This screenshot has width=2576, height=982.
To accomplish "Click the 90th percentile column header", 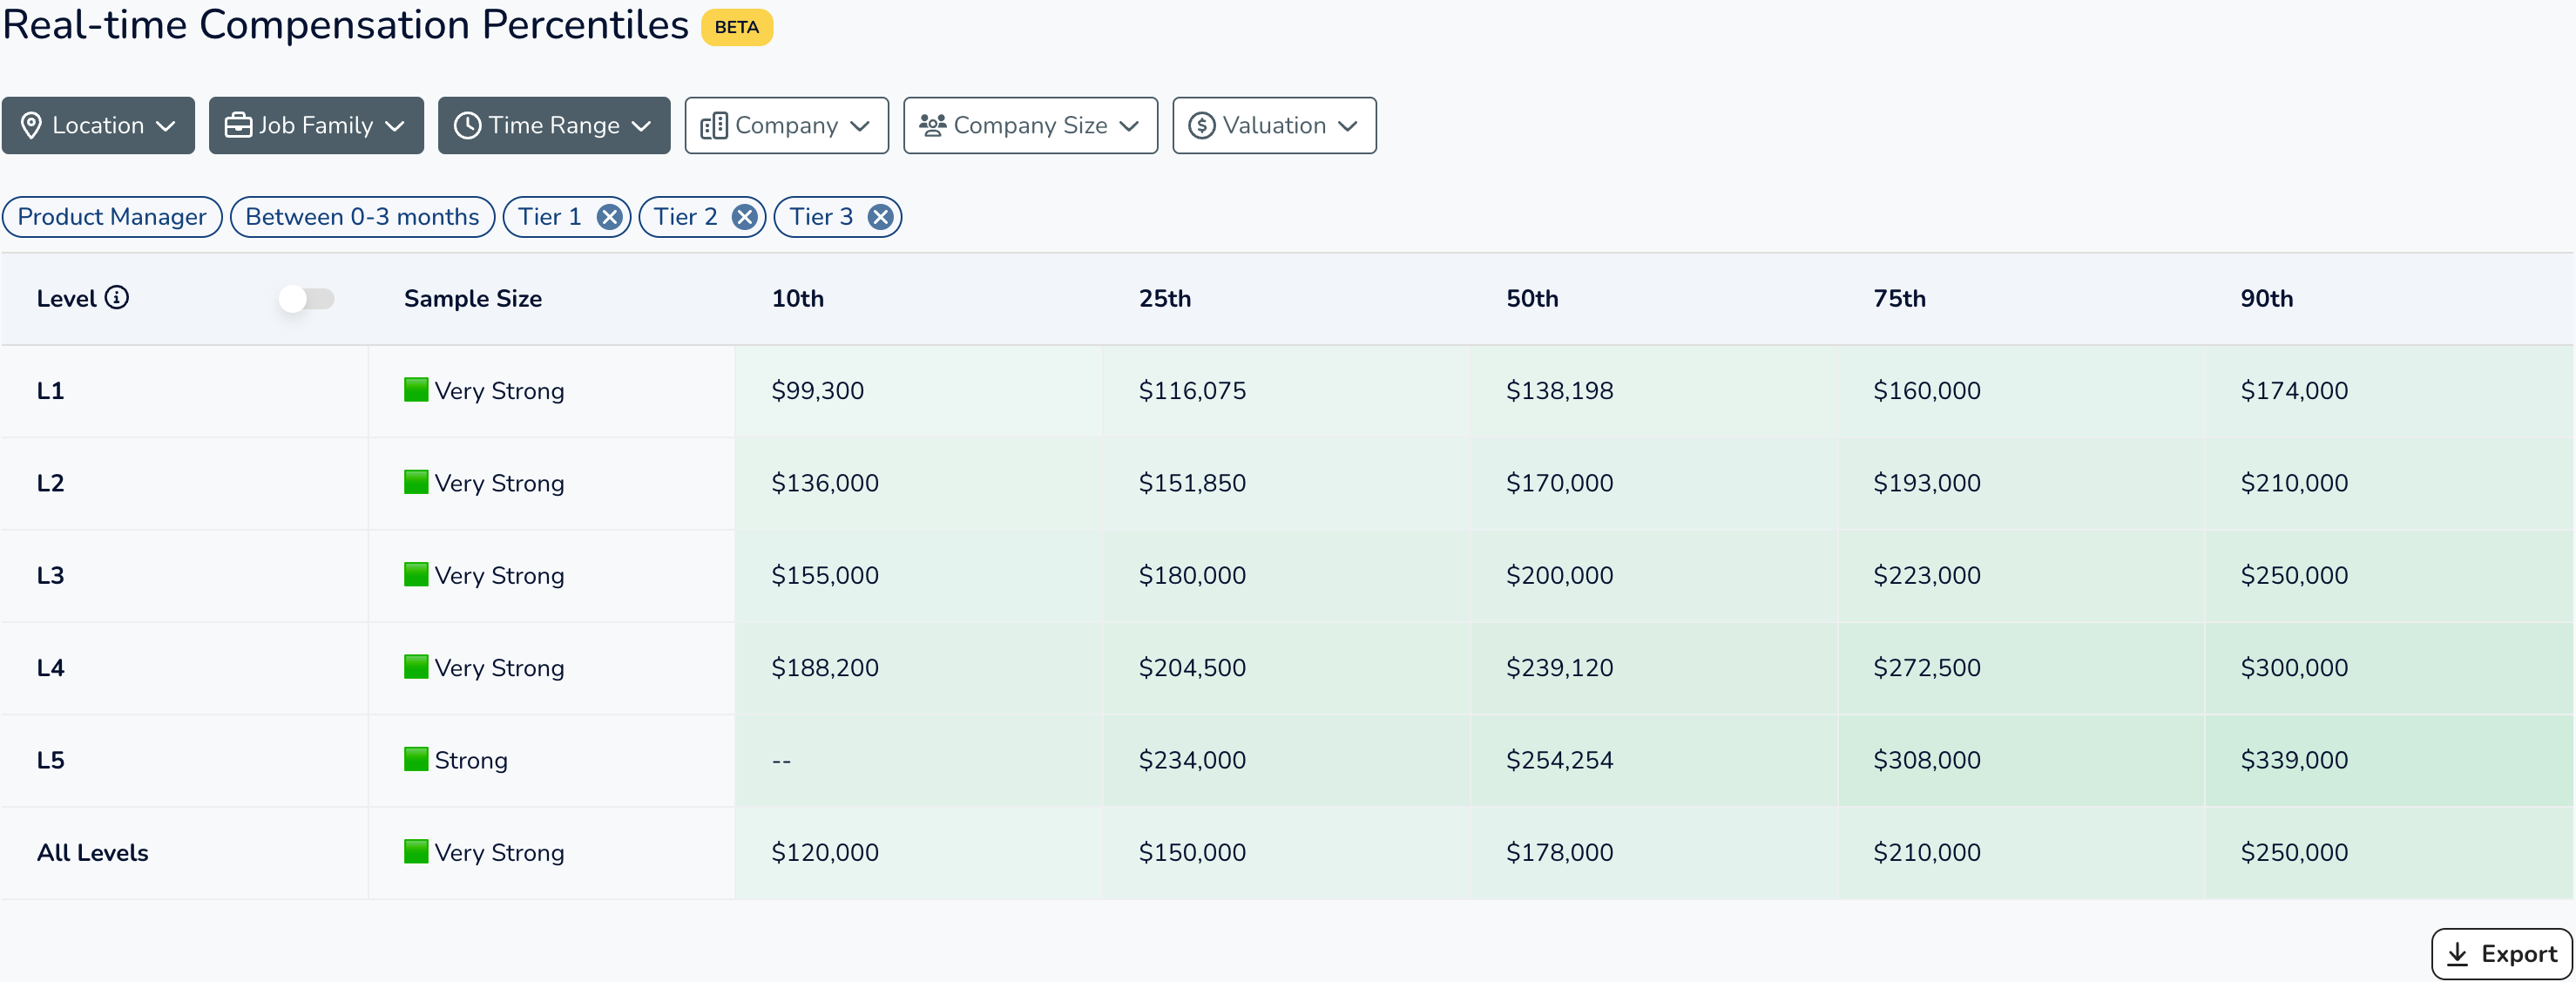I will coord(2267,298).
